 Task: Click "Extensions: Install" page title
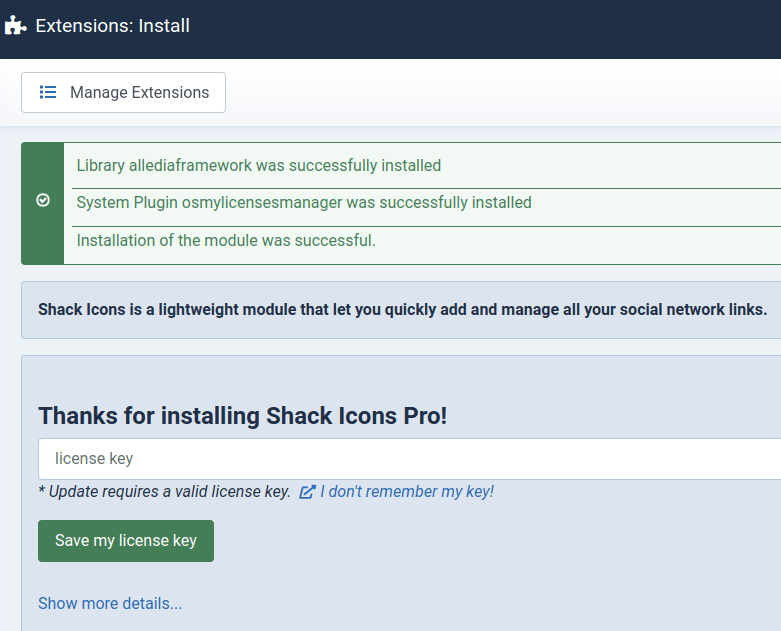pyautogui.click(x=113, y=25)
